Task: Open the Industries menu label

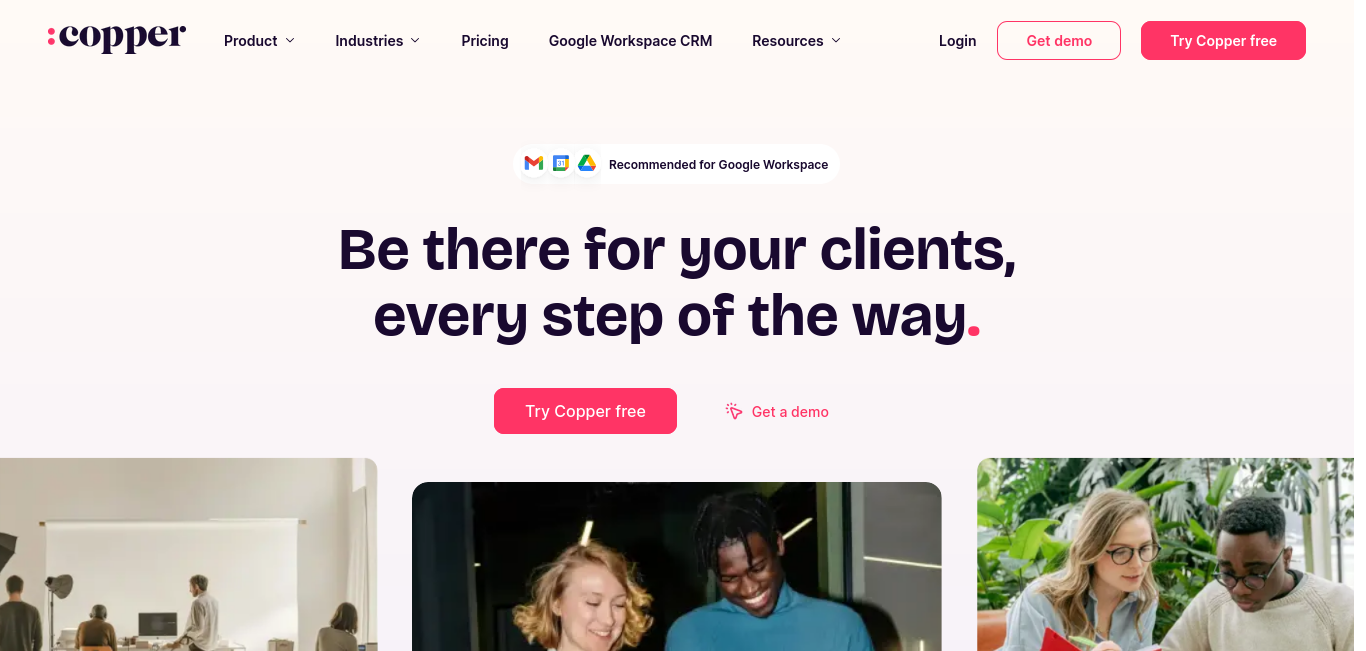Action: 369,41
